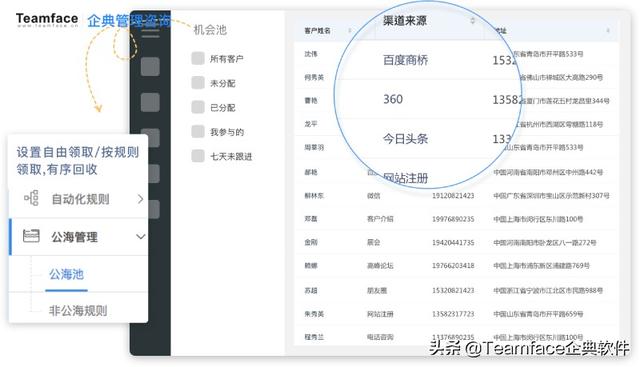This screenshot has height=367, width=640.
Task: Click the 高峰论坛 channel cell
Action: pos(380,266)
